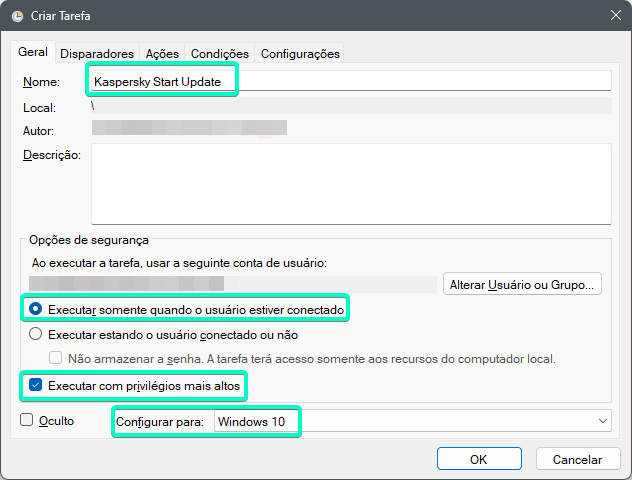
Task: Enable the Oculto checkbox
Action: [27, 420]
